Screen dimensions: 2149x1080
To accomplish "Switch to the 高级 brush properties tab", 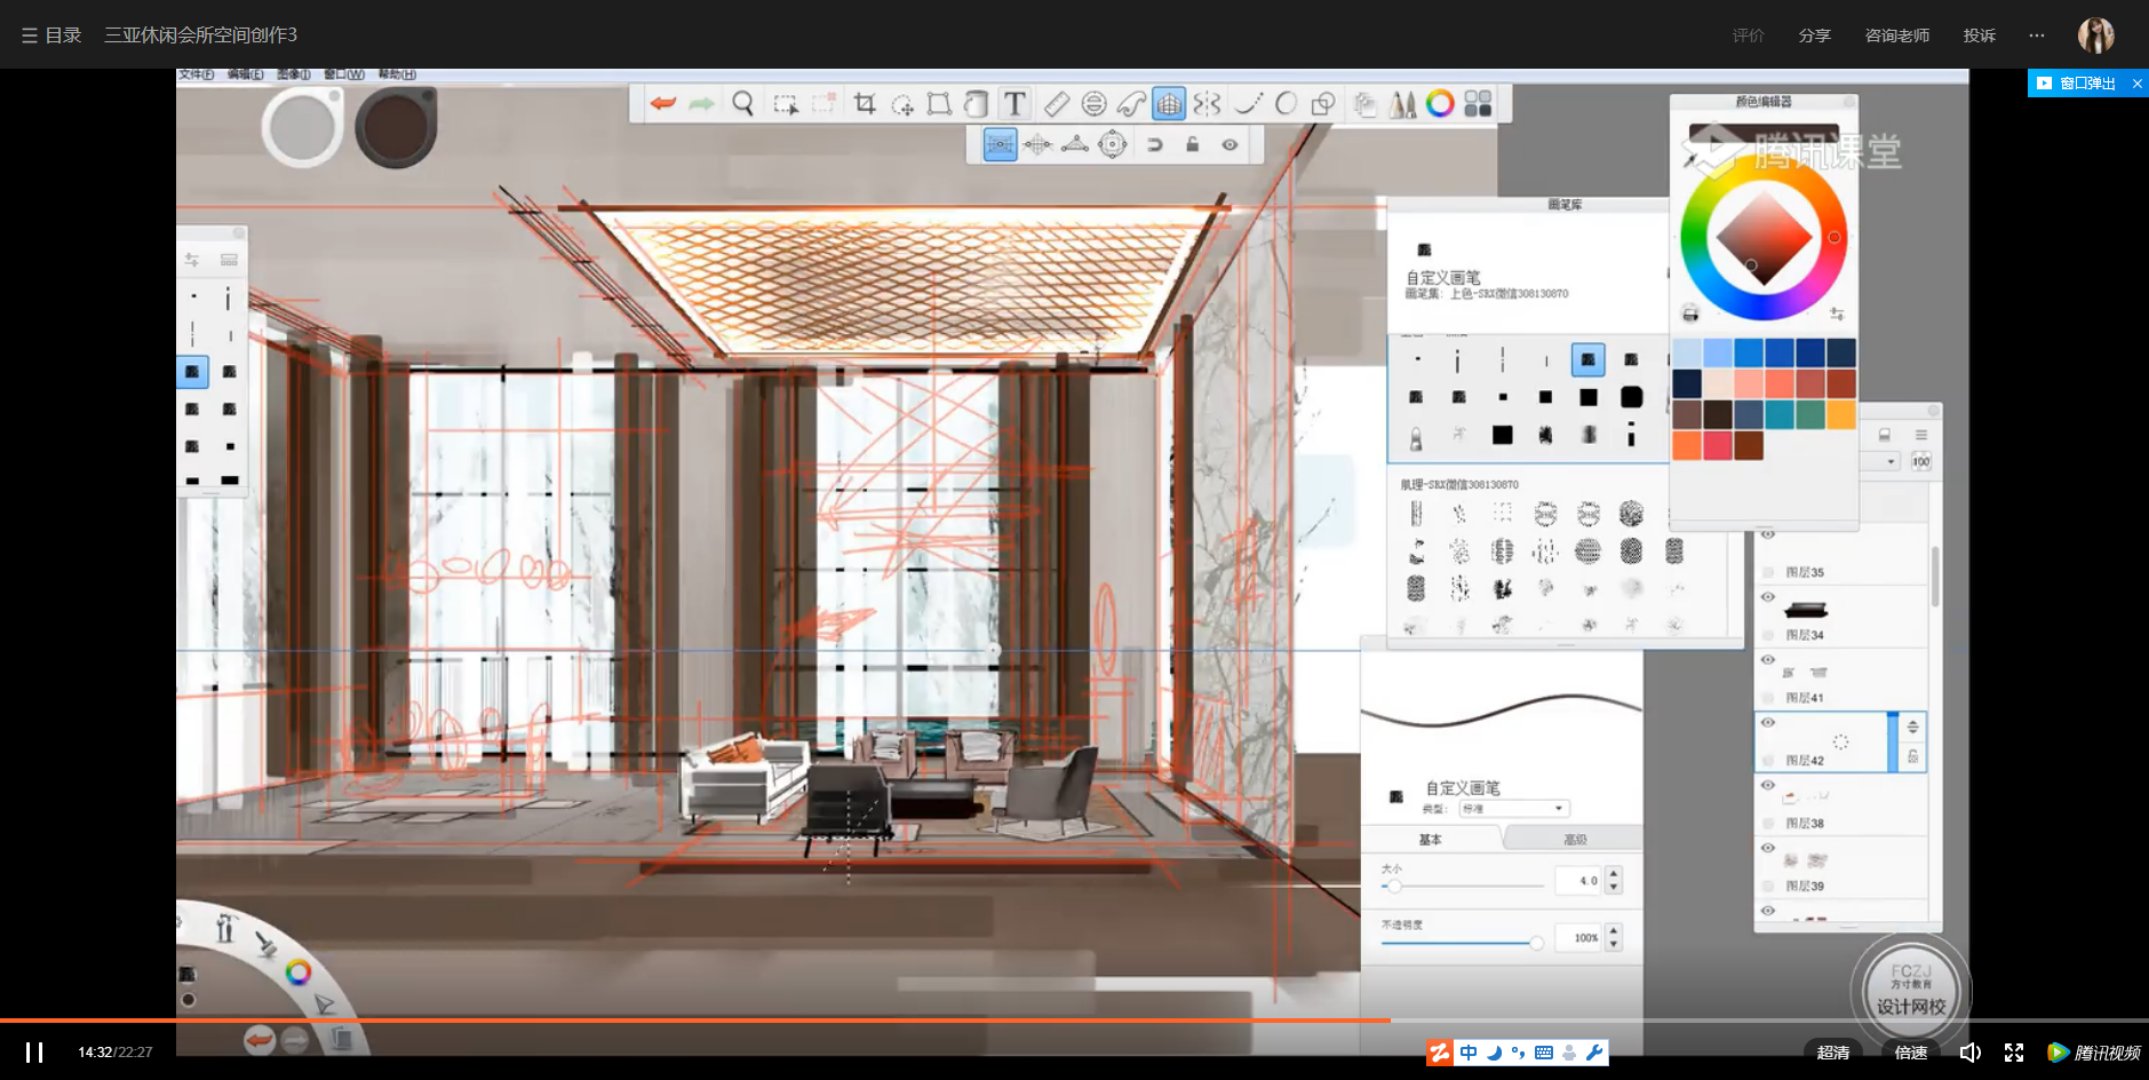I will click(1575, 839).
